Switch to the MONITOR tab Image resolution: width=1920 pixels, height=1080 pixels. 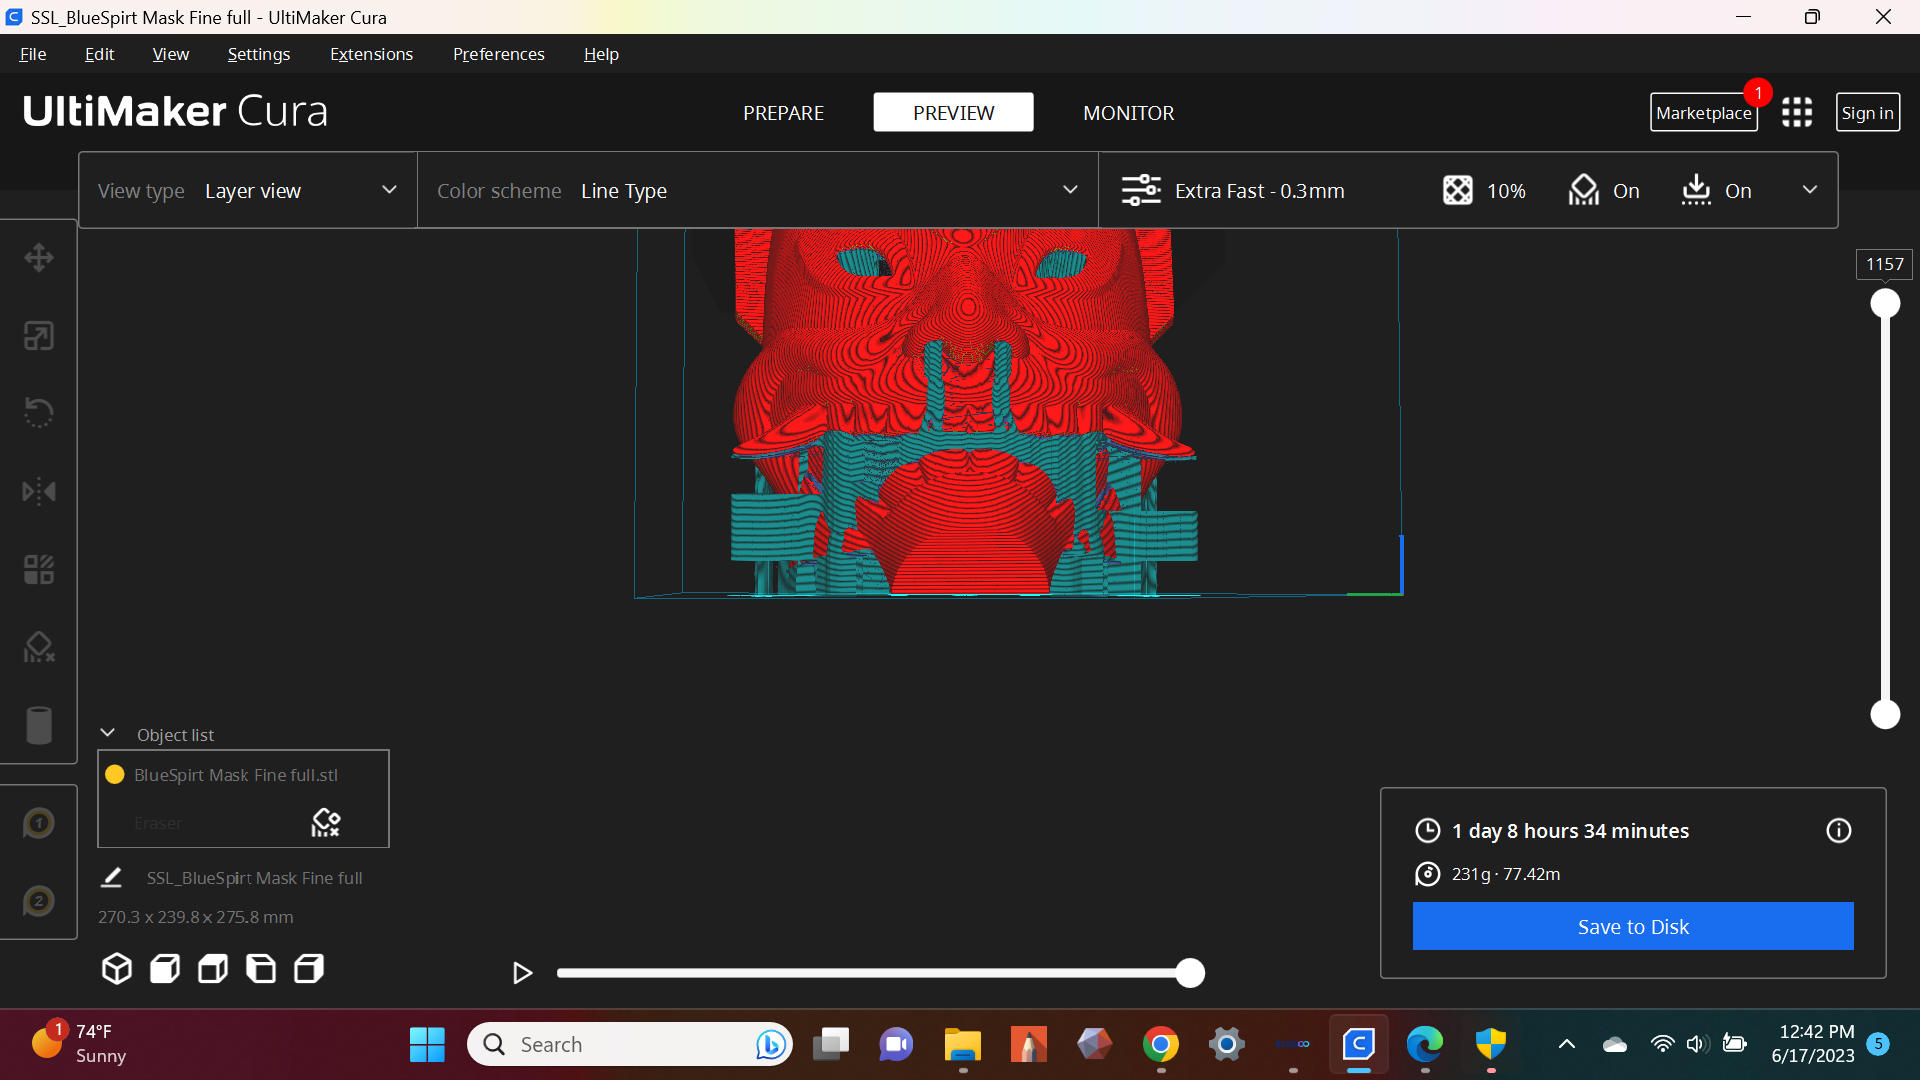(x=1128, y=112)
